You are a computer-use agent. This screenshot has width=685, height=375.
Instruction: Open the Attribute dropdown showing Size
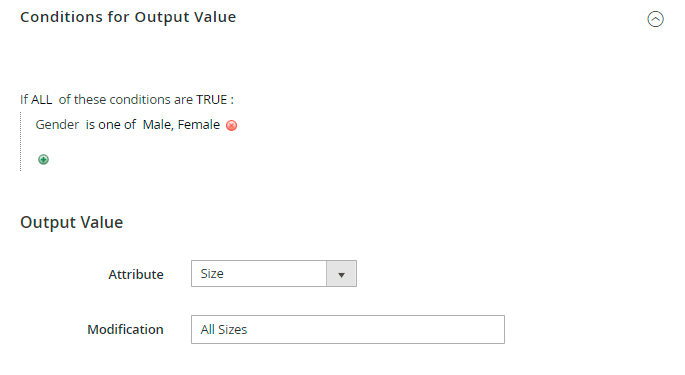click(273, 274)
